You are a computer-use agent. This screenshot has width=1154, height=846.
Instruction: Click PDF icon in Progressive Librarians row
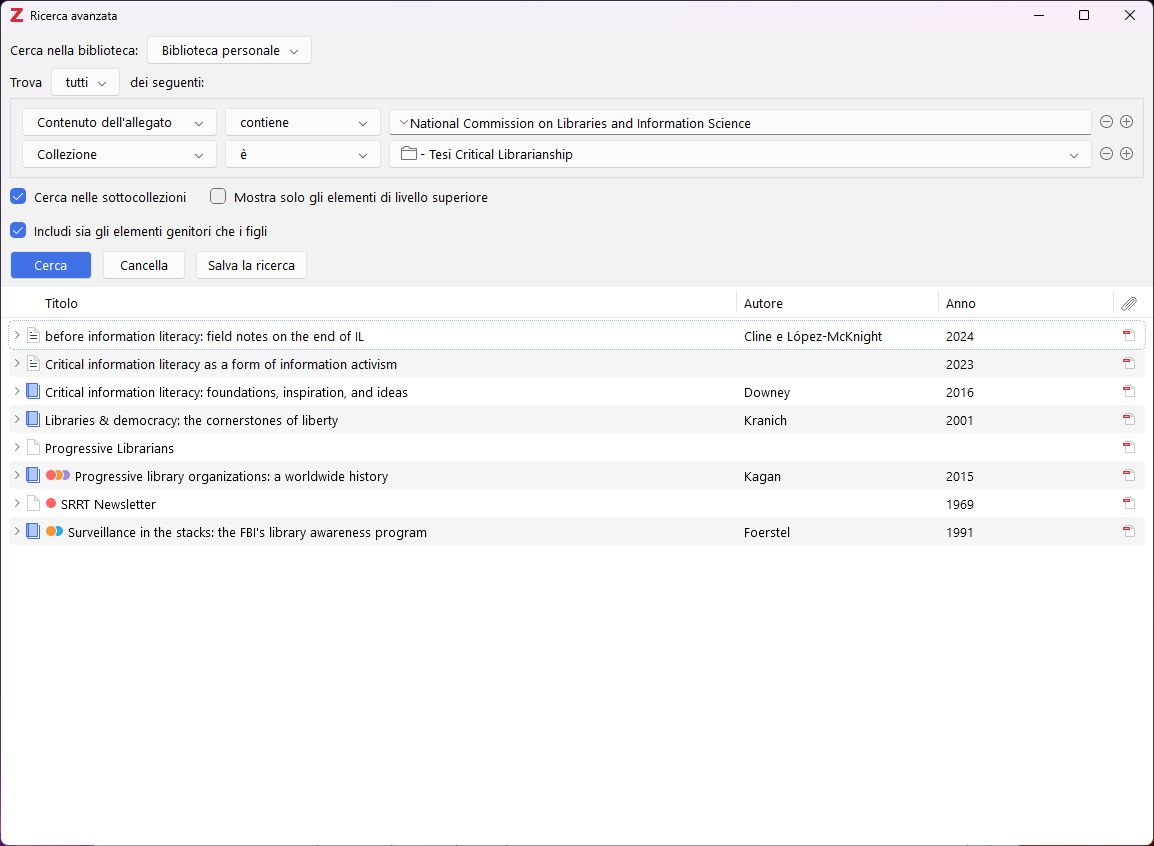(1129, 447)
